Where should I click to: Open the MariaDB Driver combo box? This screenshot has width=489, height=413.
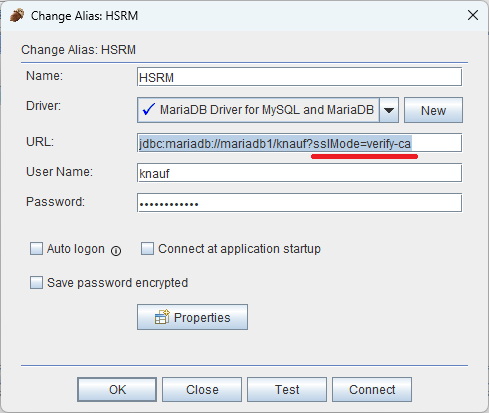(268, 110)
